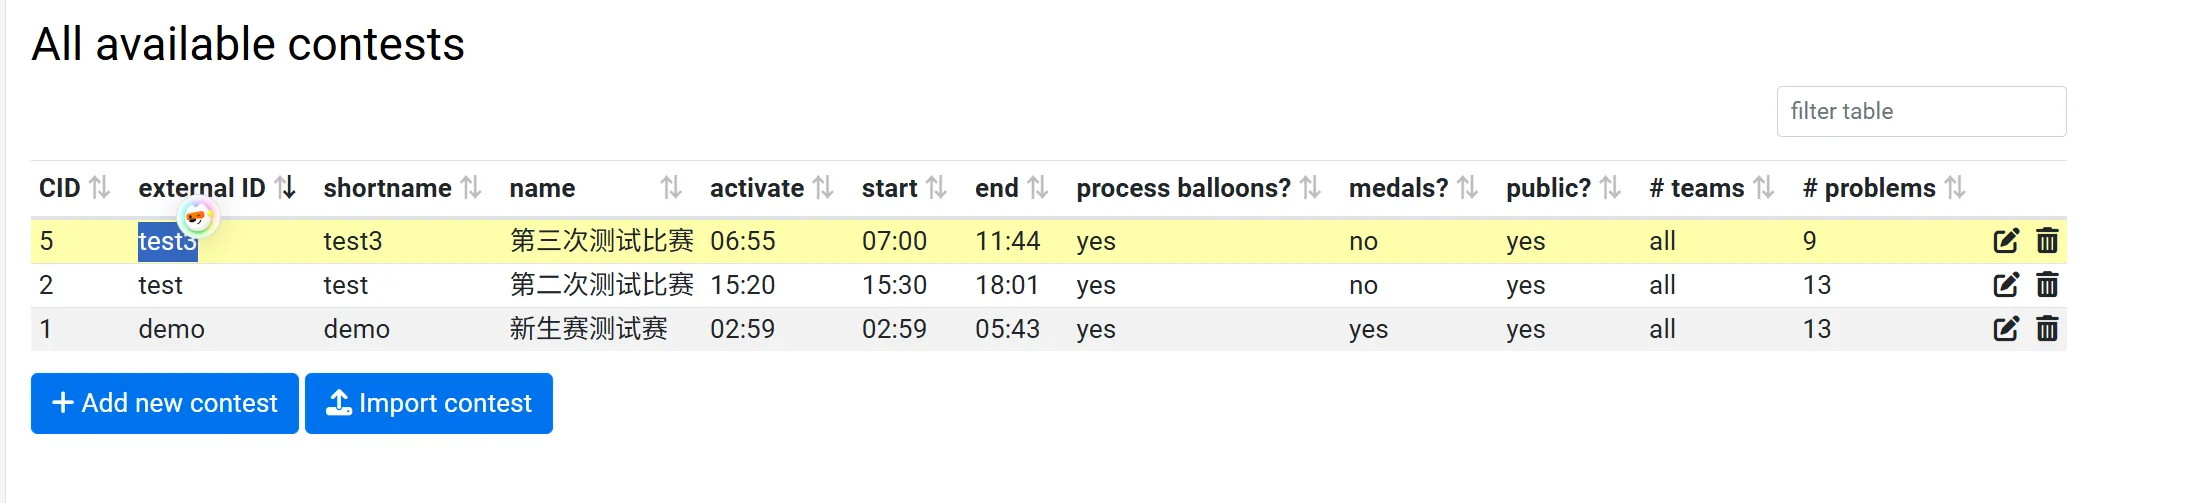Sort by number of problems

point(1955,188)
